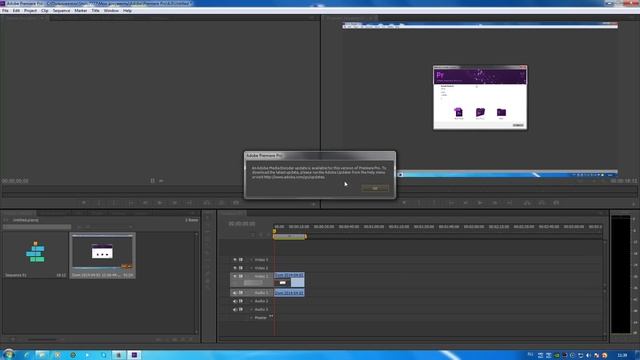
Task: Adjust the Project panel thumbnail zoom slider
Action: pyautogui.click(x=43, y=339)
